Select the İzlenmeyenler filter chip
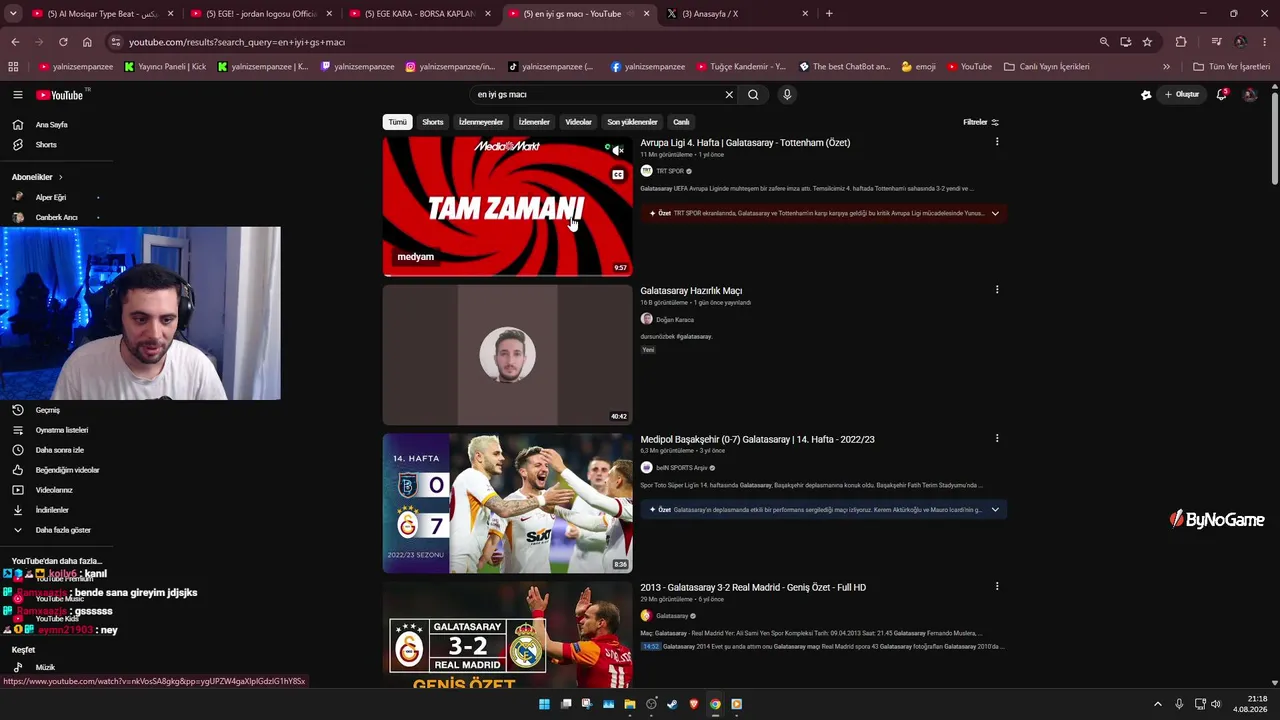Image resolution: width=1280 pixels, height=720 pixels. pos(481,122)
